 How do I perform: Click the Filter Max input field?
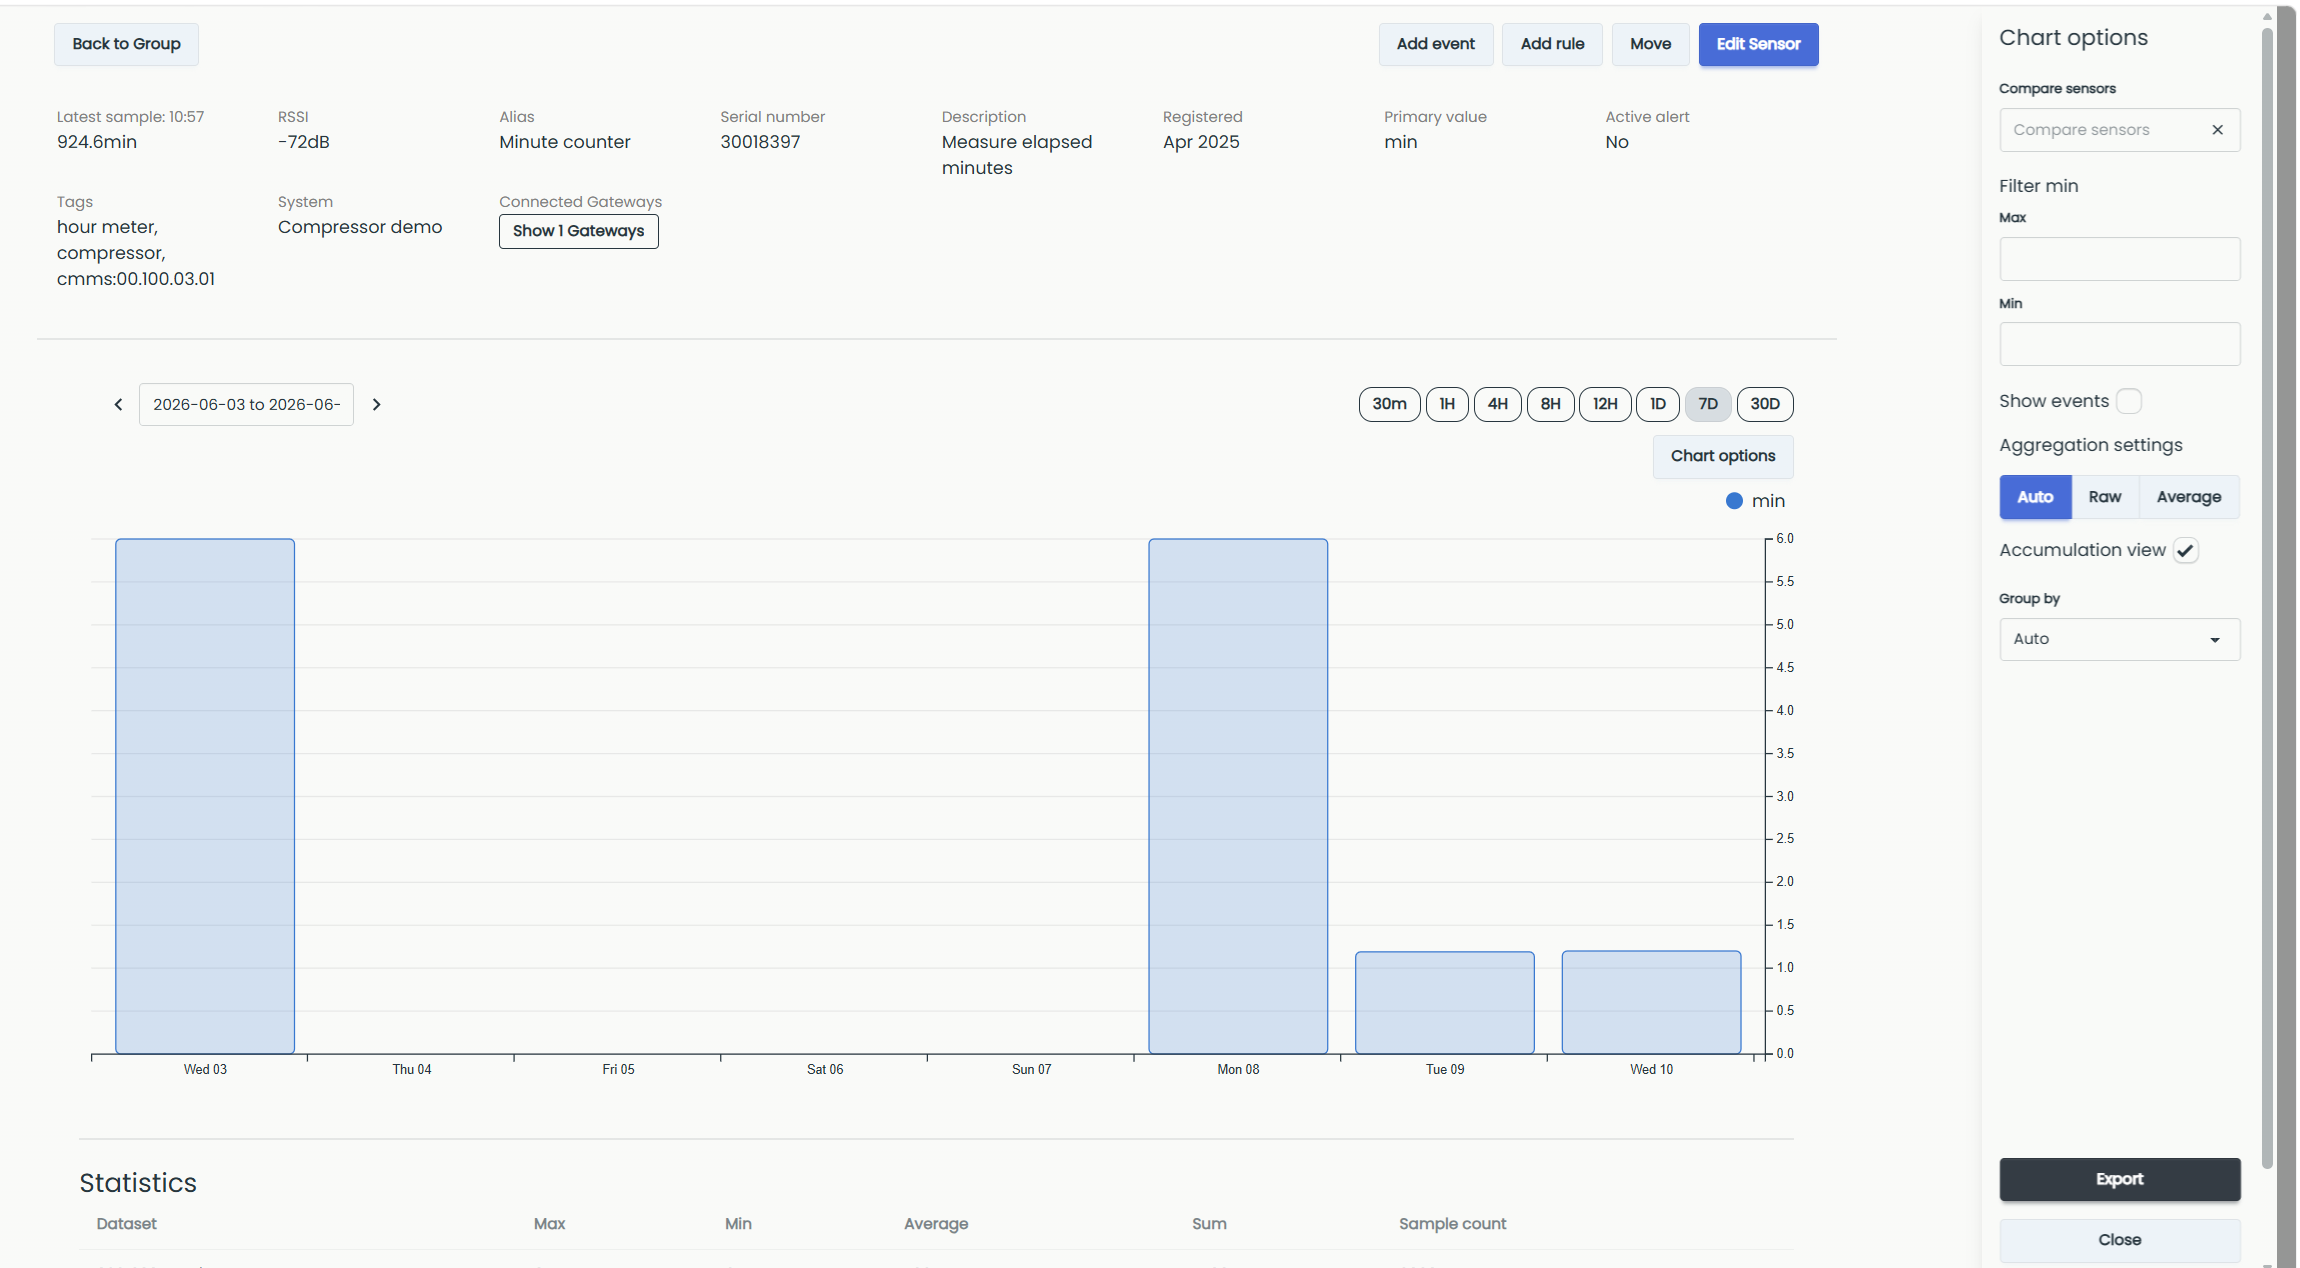2119,259
